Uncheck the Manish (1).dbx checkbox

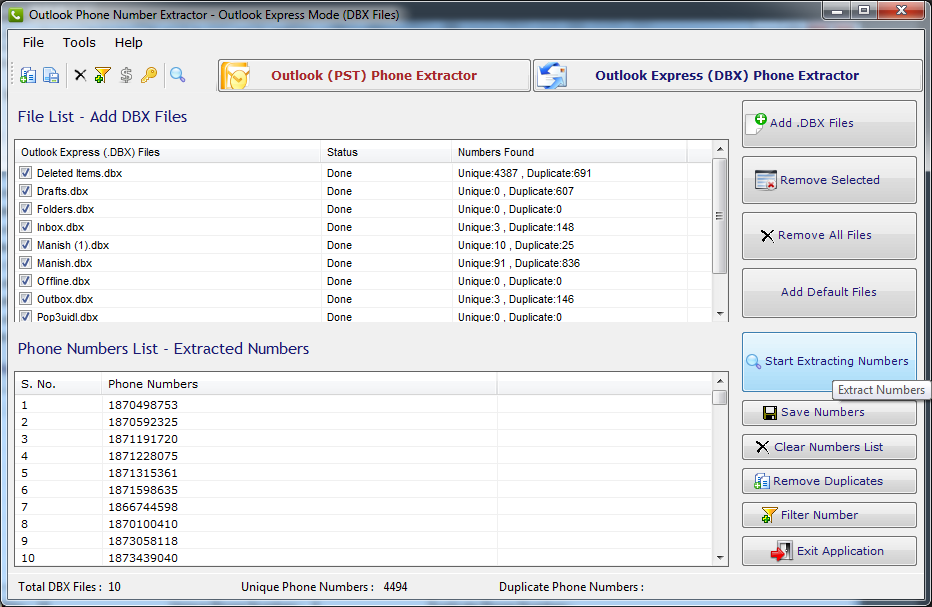[x=26, y=244]
